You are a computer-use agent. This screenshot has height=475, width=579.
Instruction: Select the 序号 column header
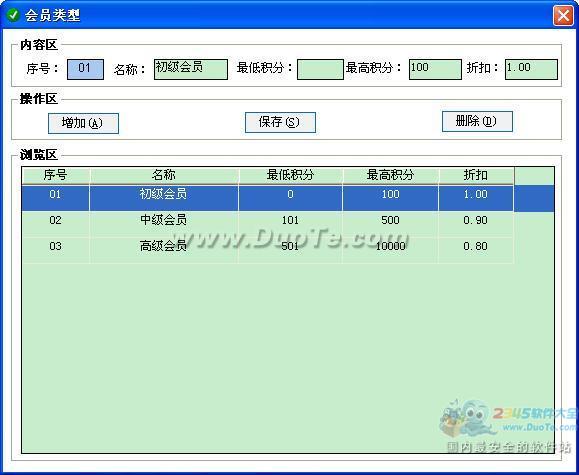(x=56, y=175)
